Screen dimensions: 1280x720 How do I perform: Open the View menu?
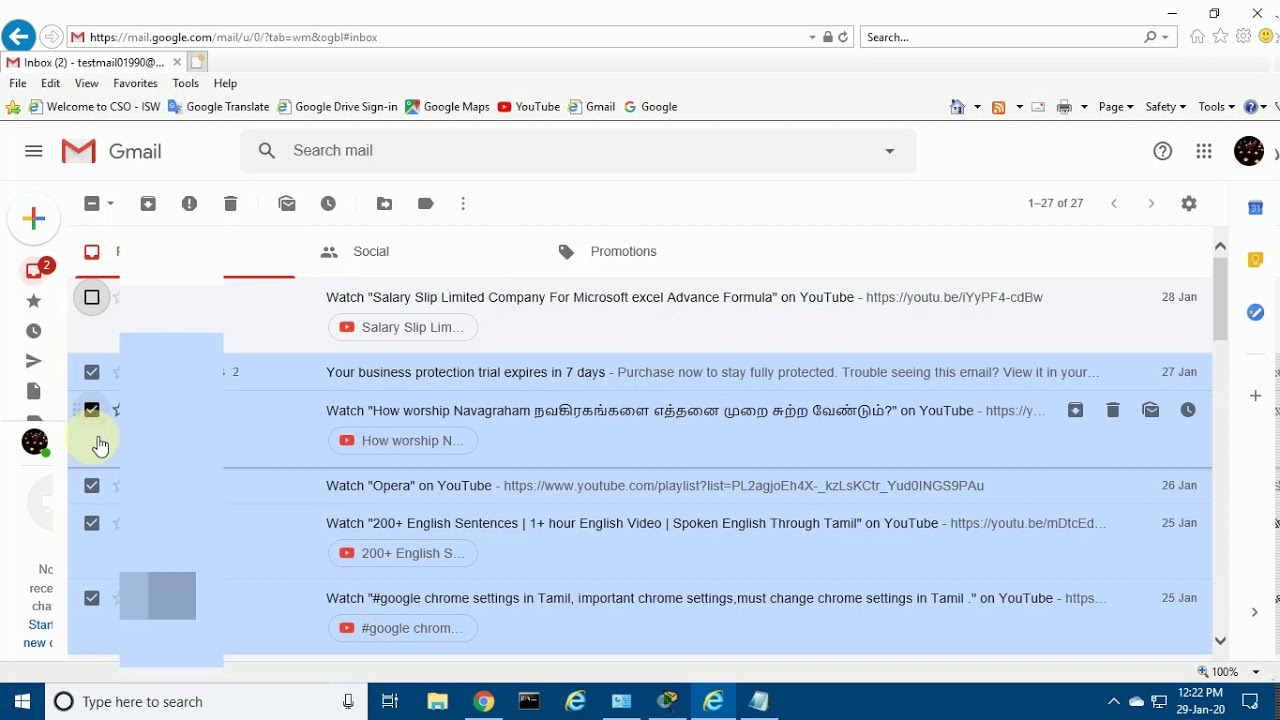(86, 84)
